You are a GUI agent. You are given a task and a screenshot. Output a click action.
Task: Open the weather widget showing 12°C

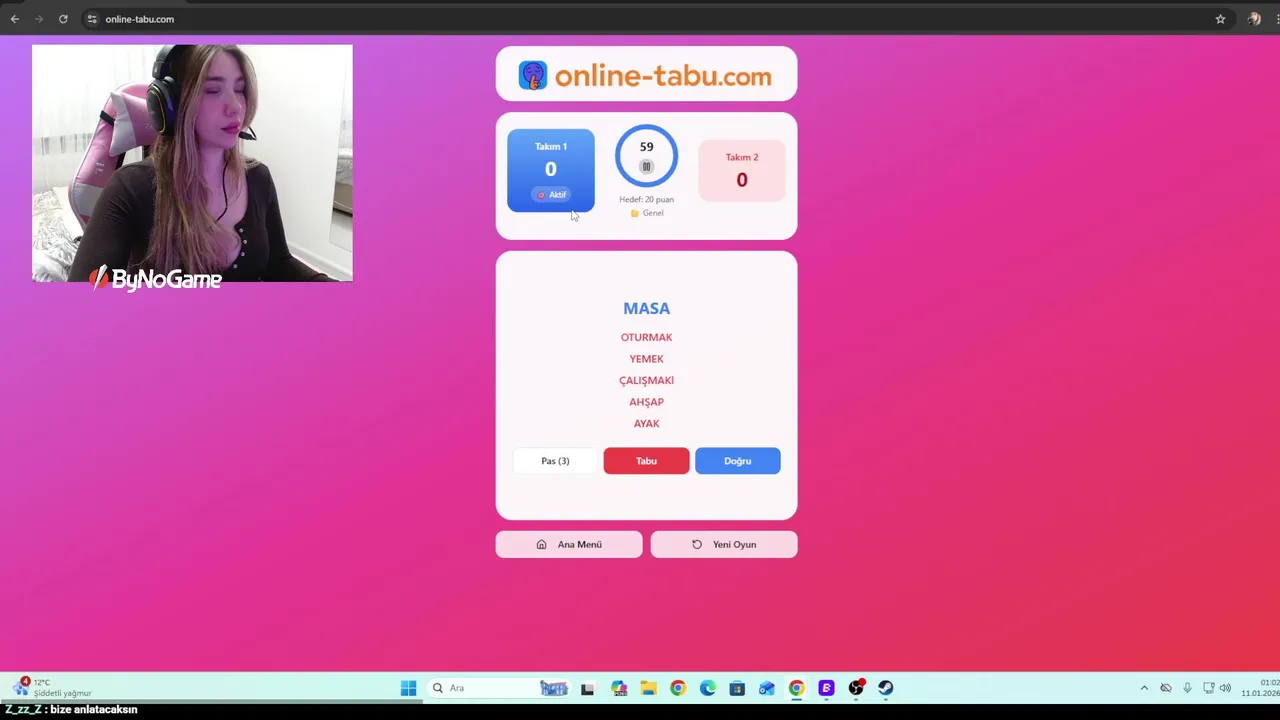tap(52, 687)
